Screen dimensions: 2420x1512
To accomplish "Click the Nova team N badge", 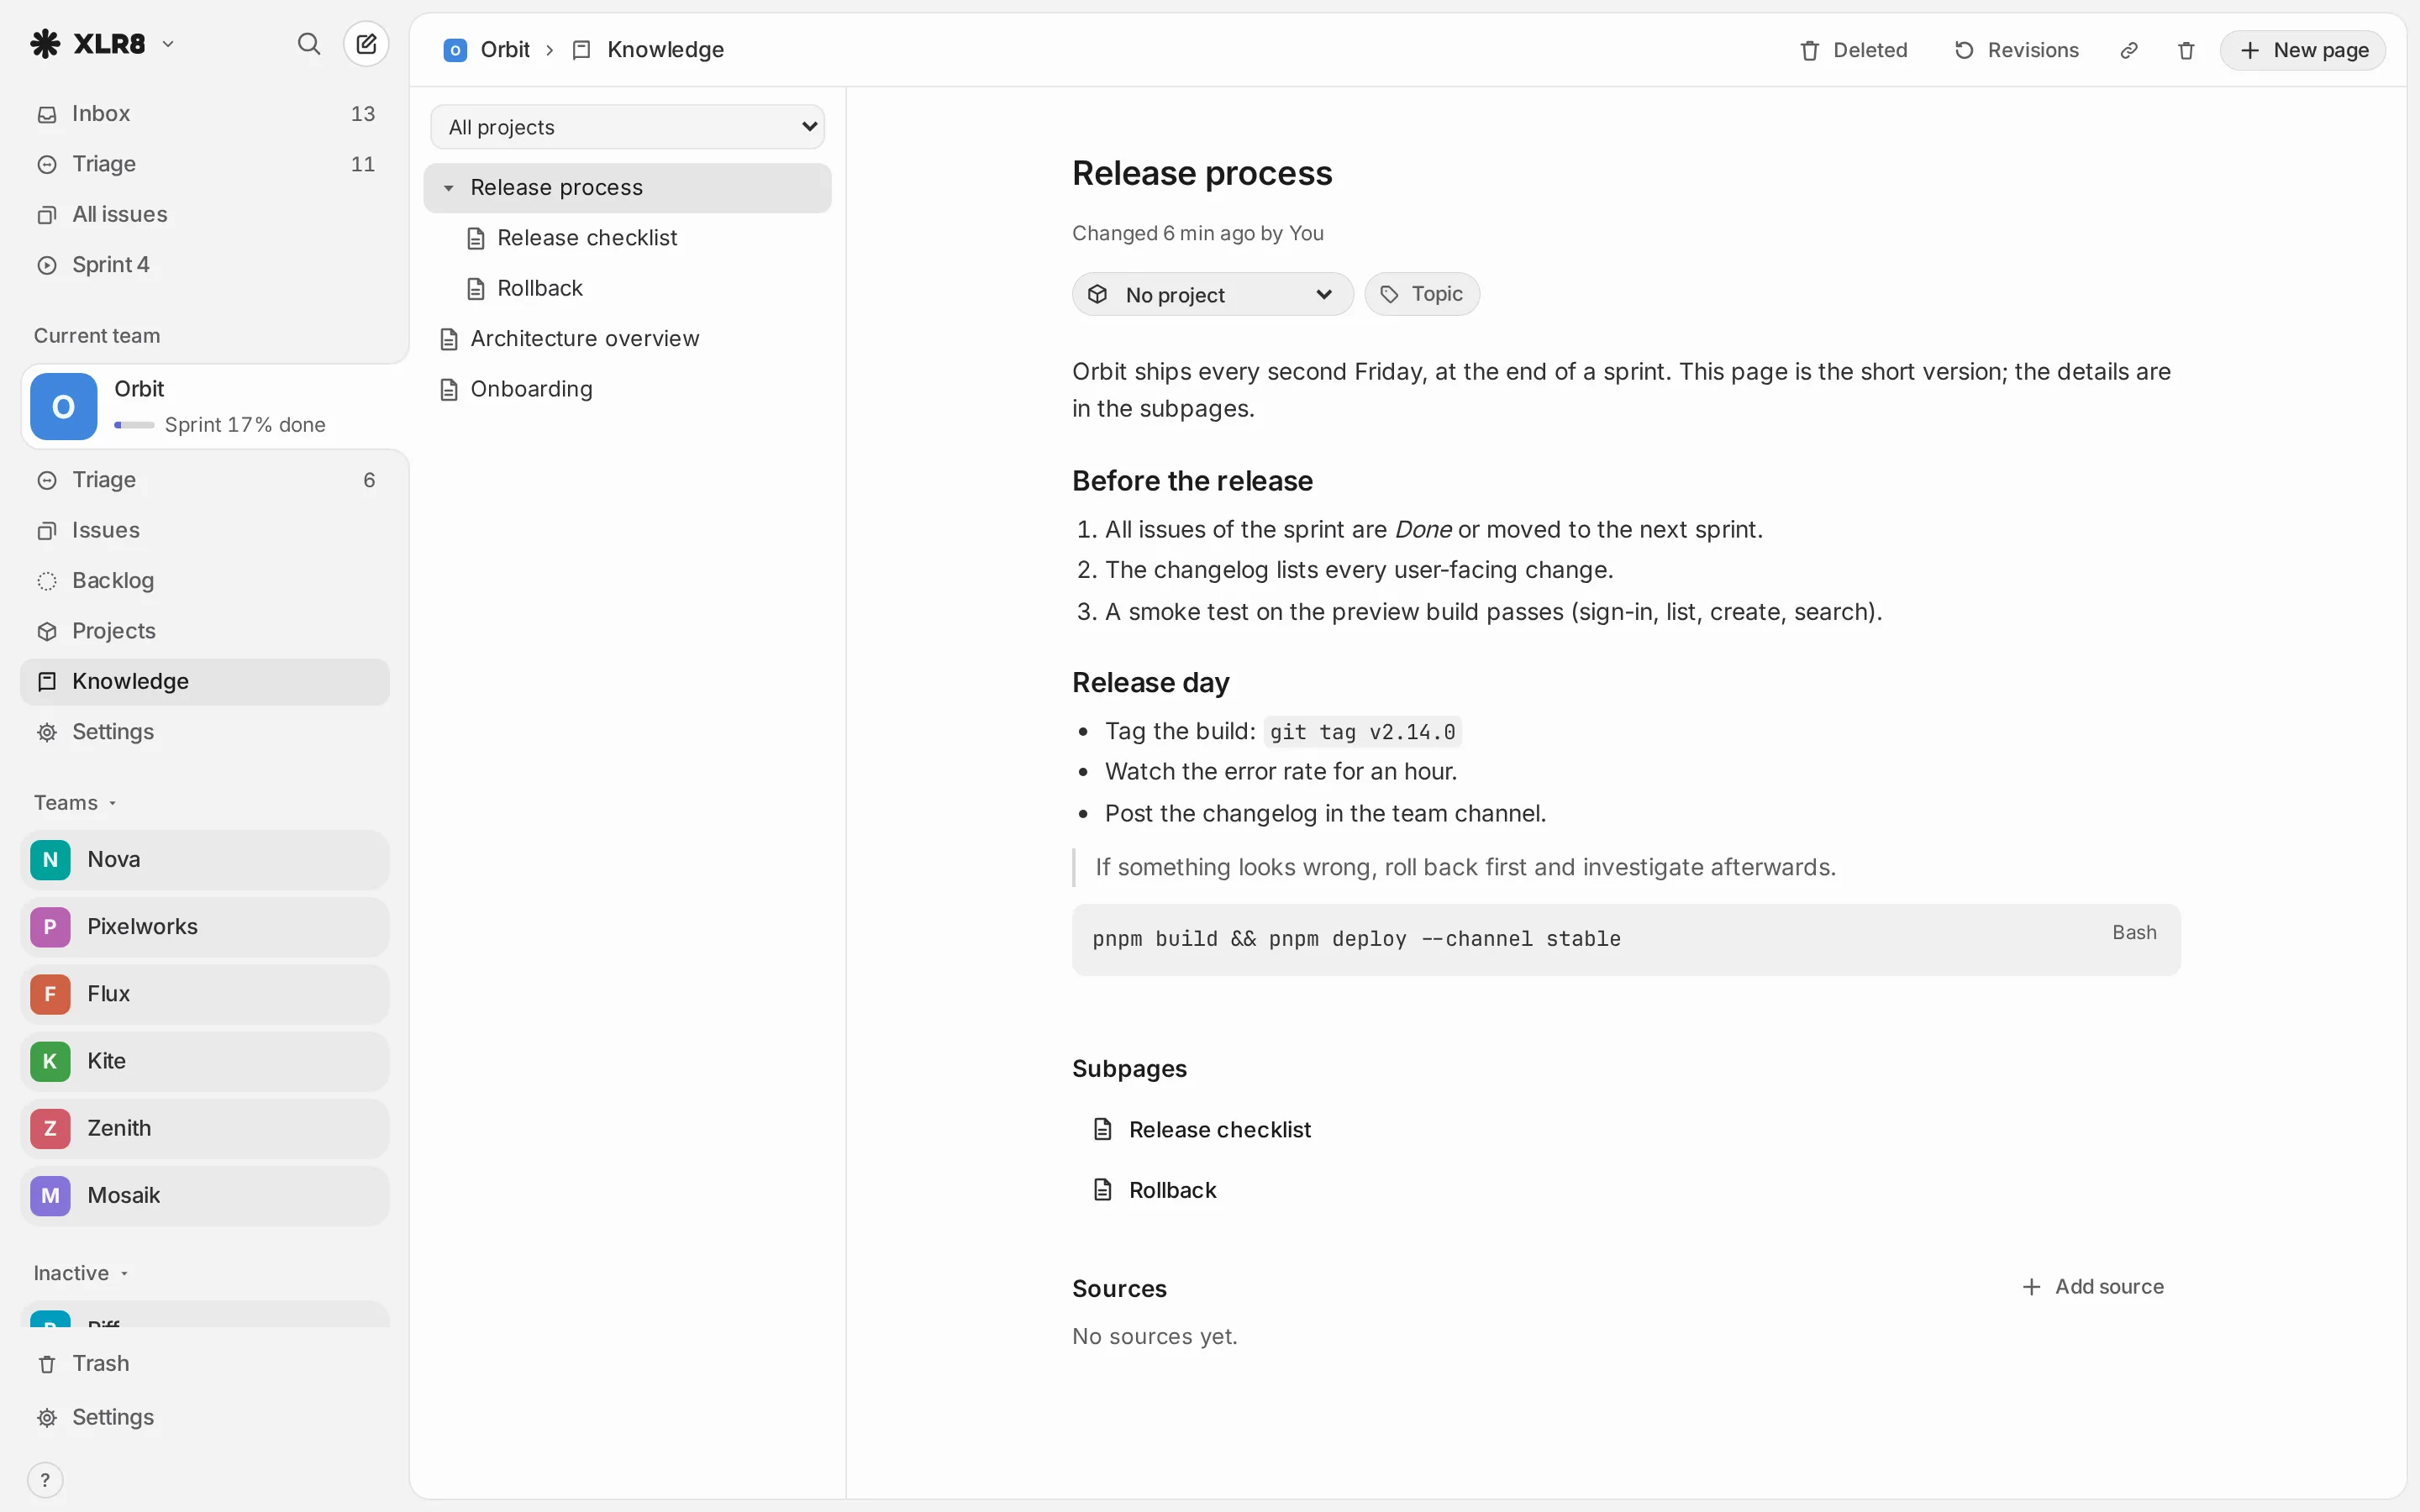I will click(x=50, y=860).
